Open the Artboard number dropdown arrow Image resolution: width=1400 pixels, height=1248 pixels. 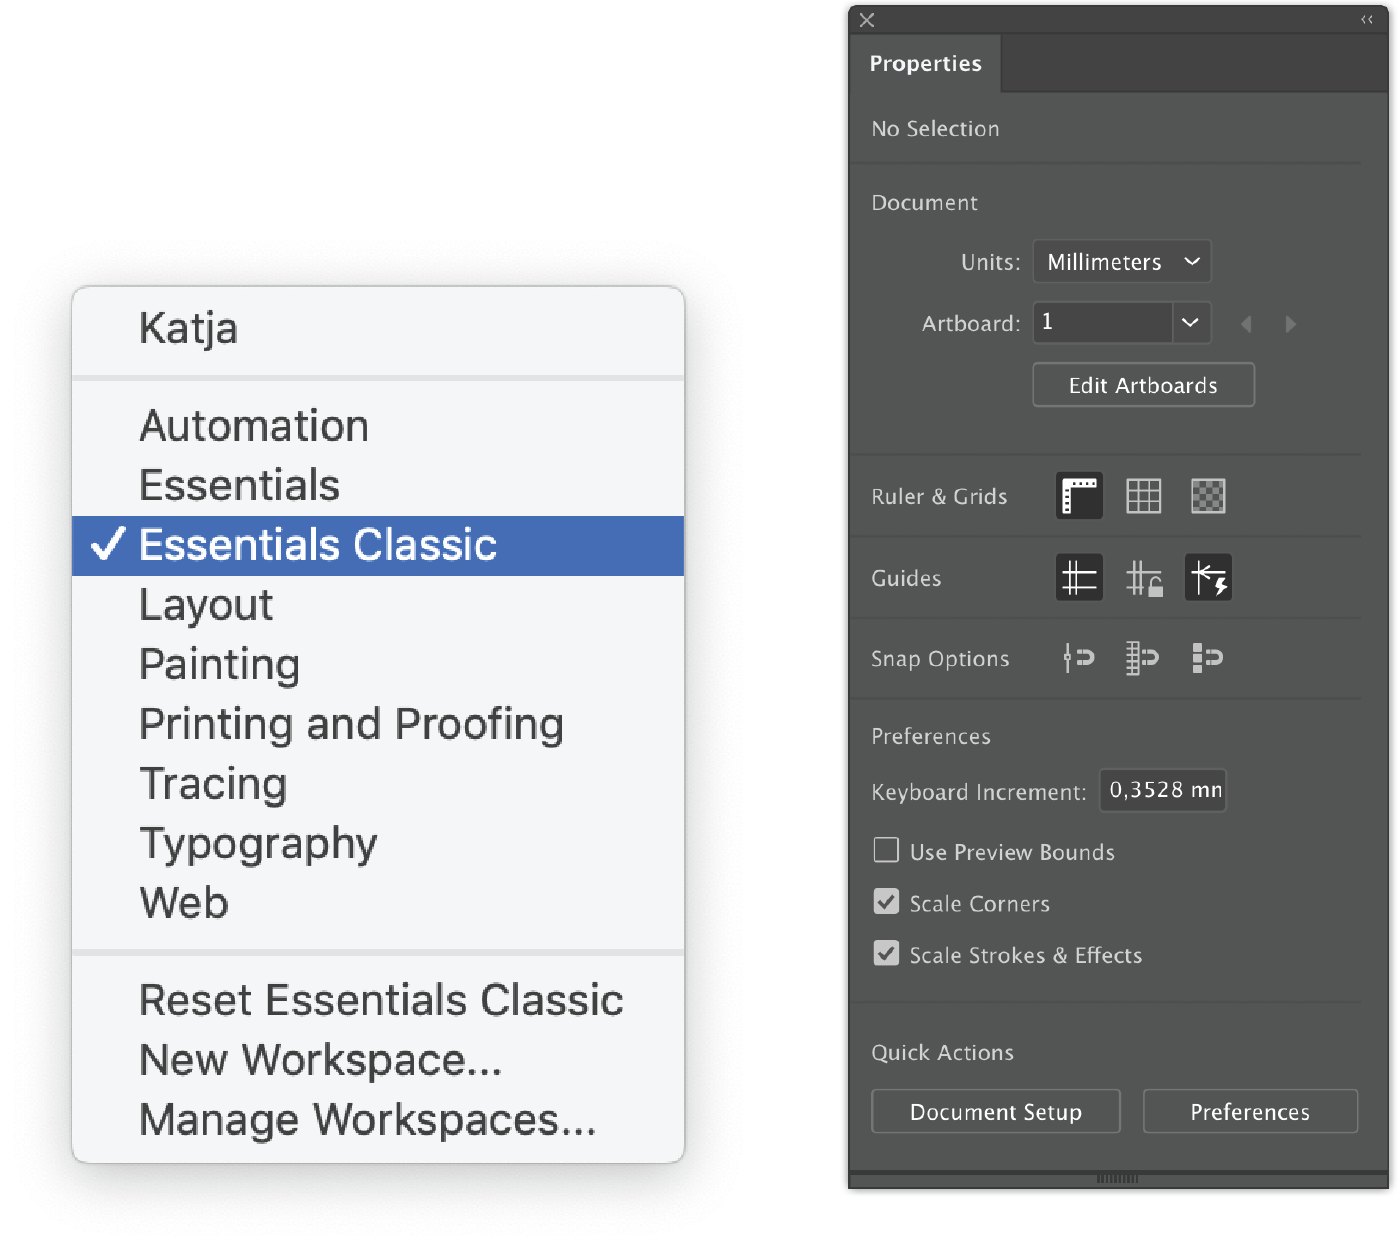[1190, 322]
